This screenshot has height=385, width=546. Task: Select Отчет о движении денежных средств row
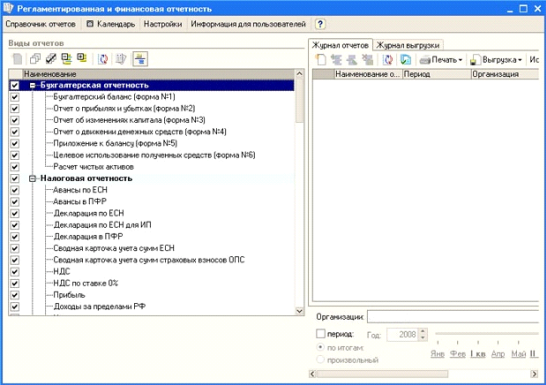pyautogui.click(x=140, y=132)
